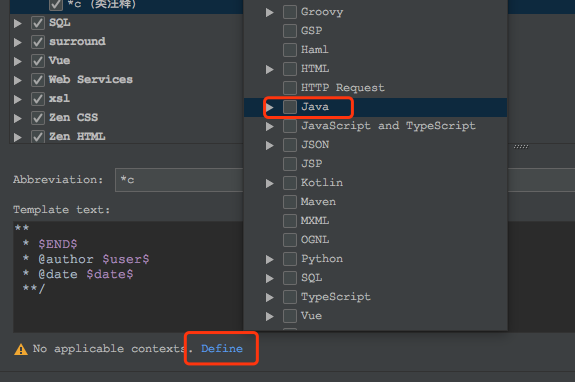Expand the Java context node
The width and height of the screenshot is (575, 382).
click(270, 107)
